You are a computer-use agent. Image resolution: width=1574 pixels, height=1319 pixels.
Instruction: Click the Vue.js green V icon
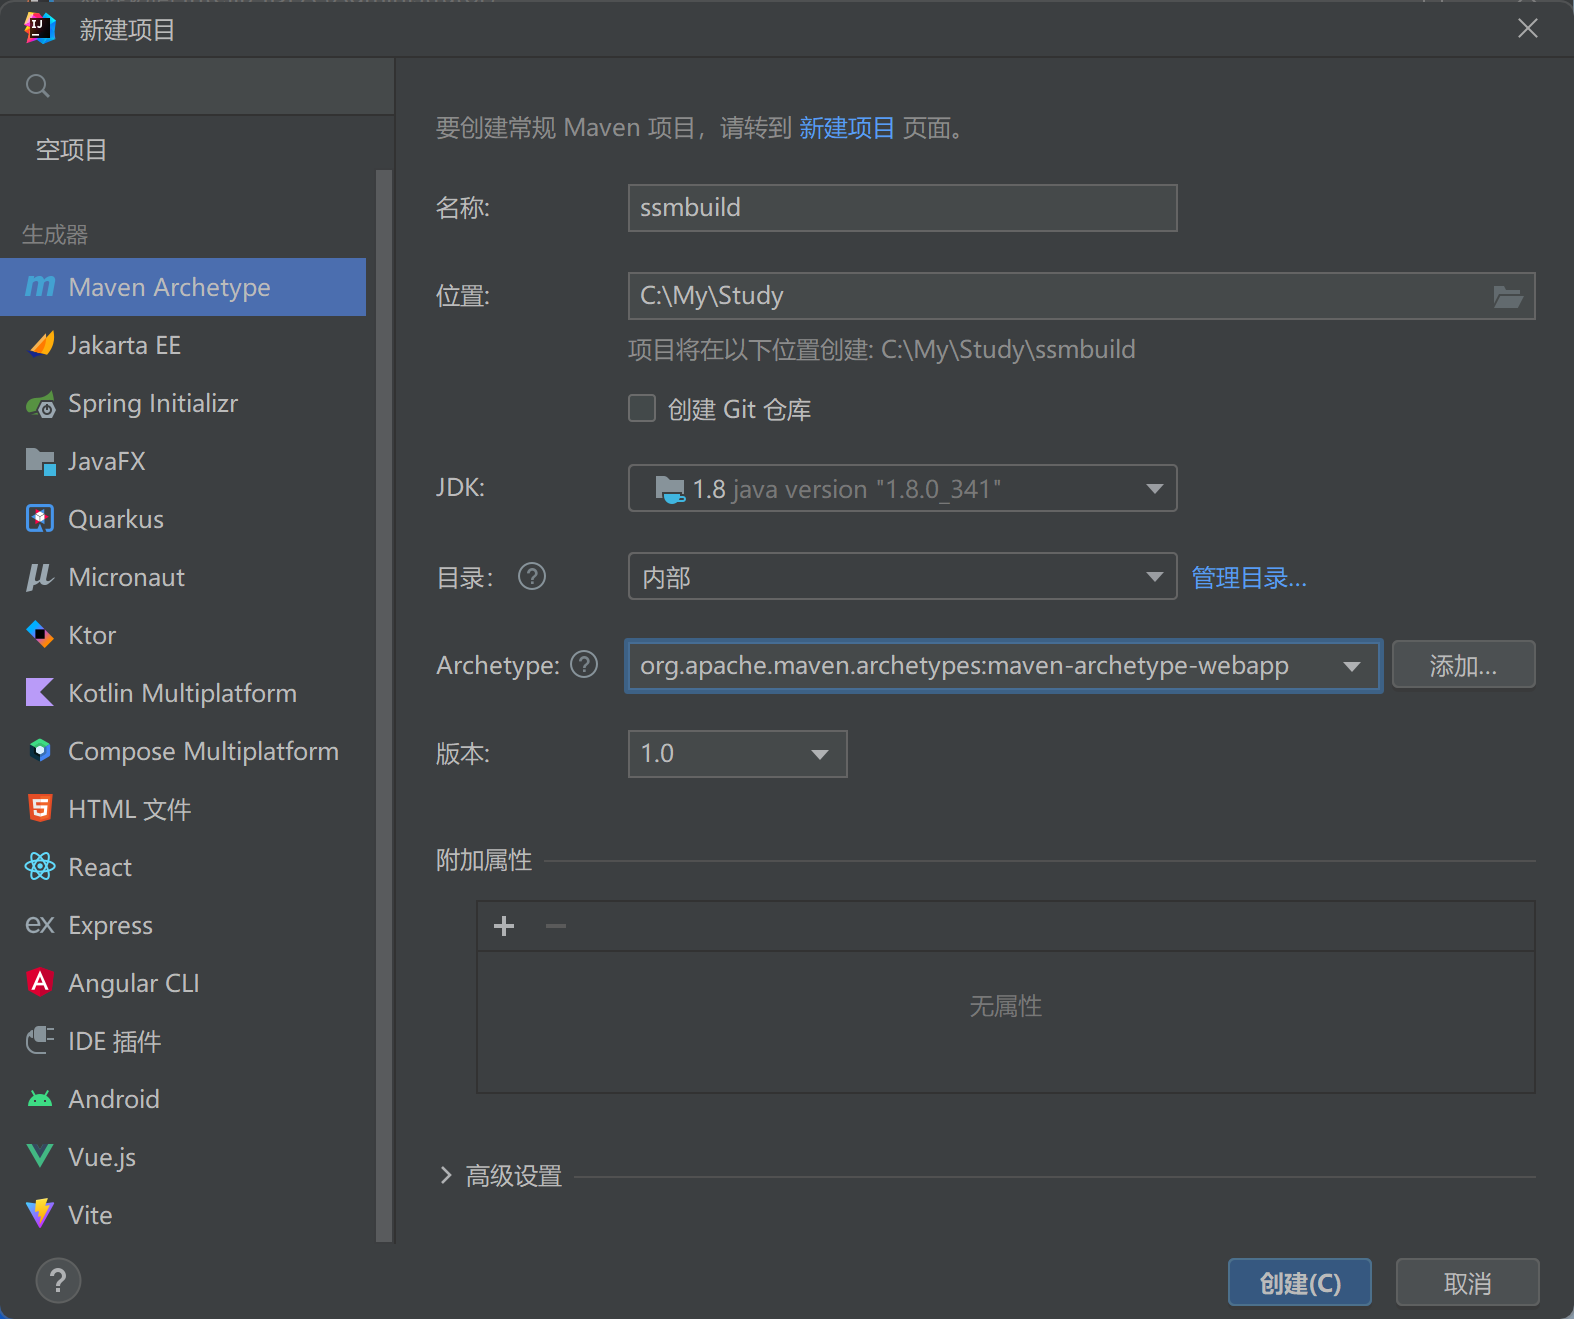tap(40, 1156)
